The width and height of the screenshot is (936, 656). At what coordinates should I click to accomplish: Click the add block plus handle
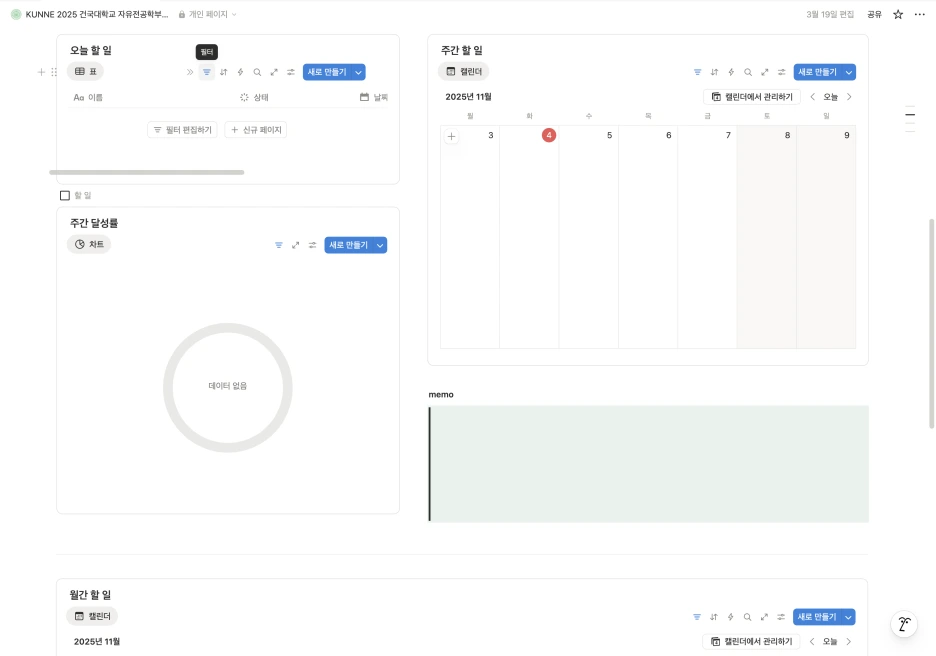tap(41, 72)
